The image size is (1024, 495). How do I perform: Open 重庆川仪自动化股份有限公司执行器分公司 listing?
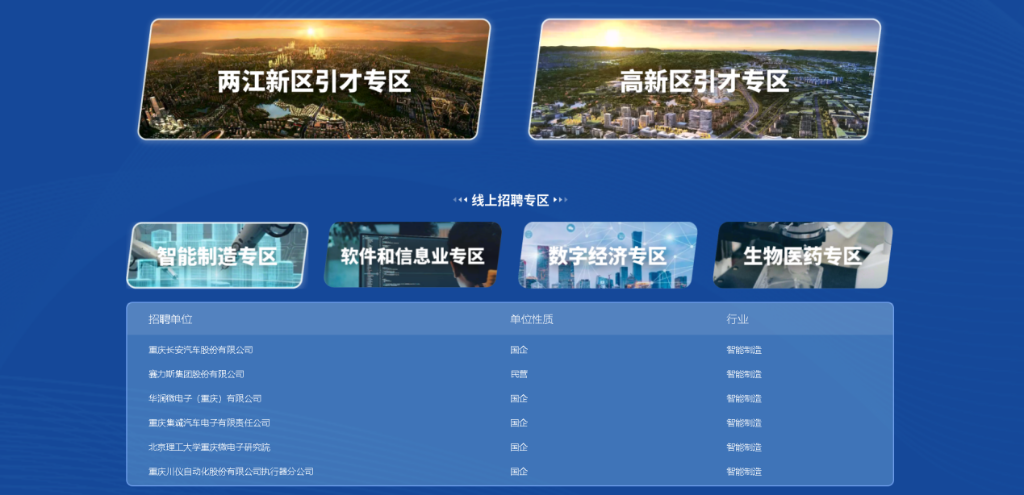[x=230, y=471]
